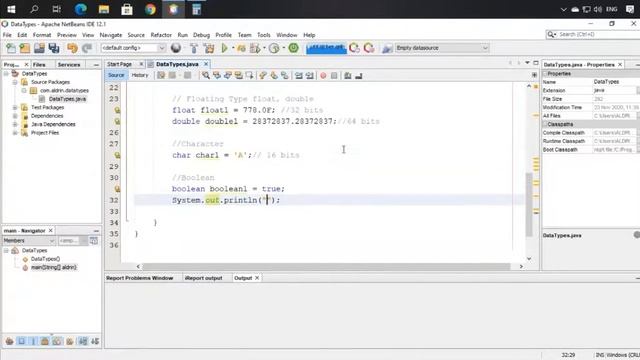Switch to the Report Problems Window tab

coord(140,278)
